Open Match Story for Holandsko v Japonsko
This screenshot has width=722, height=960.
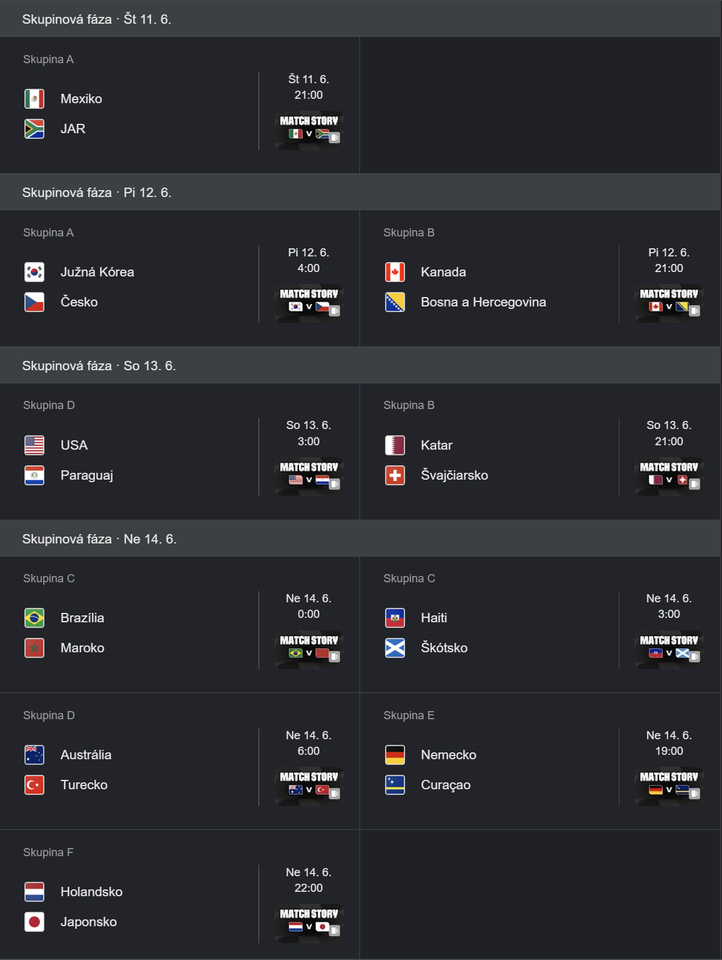pos(309,922)
